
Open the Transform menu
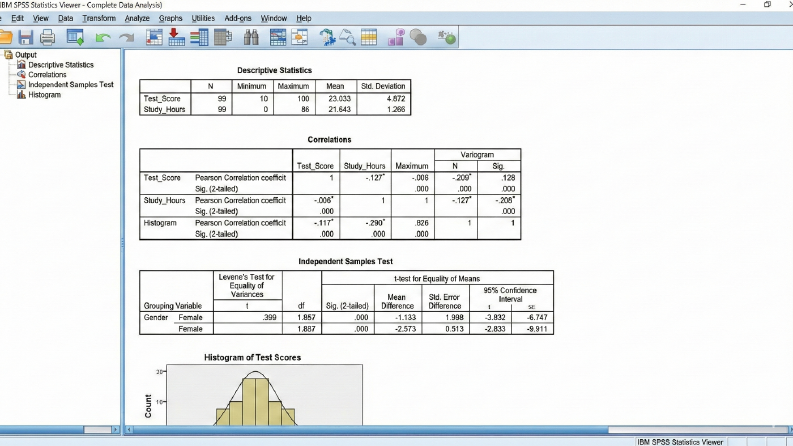[x=99, y=18]
